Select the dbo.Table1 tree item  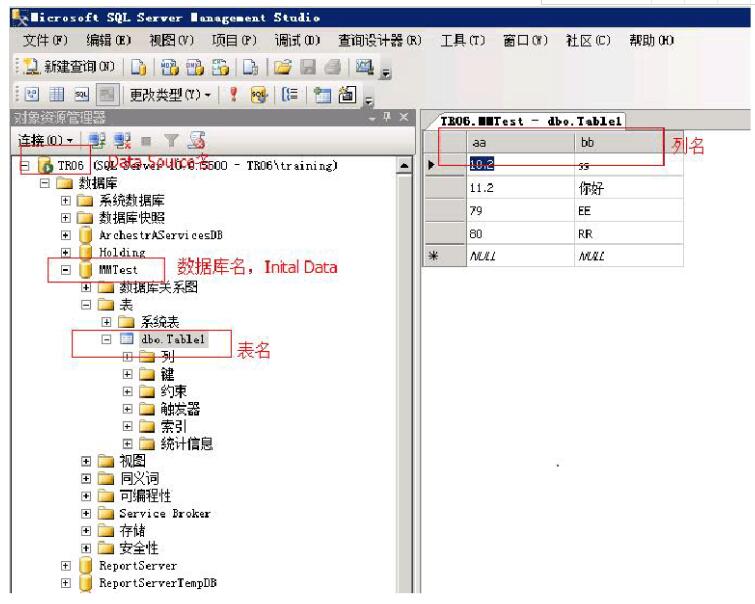(x=173, y=339)
